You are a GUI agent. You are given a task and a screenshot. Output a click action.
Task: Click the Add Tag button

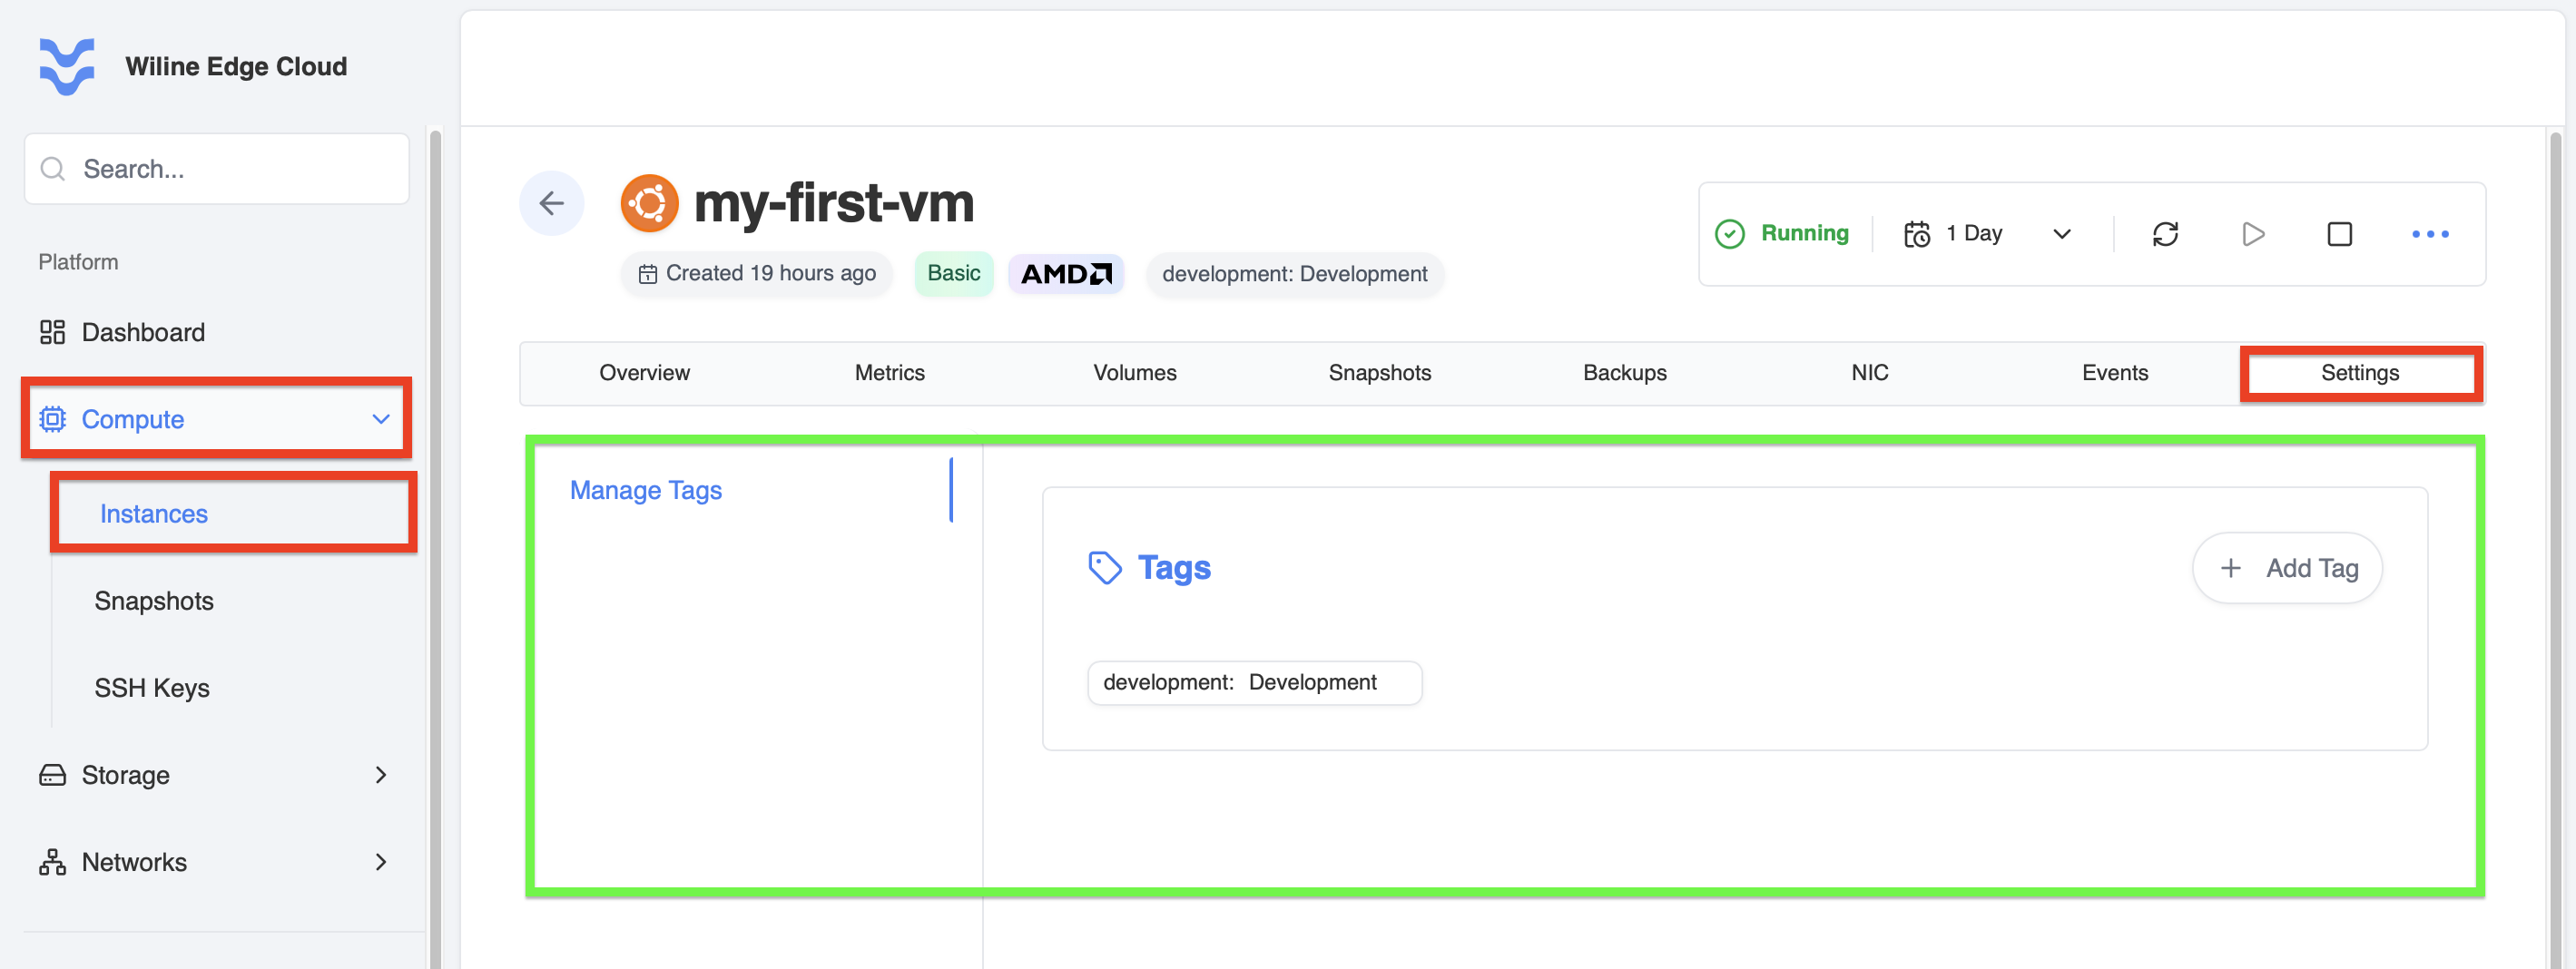coord(2287,568)
